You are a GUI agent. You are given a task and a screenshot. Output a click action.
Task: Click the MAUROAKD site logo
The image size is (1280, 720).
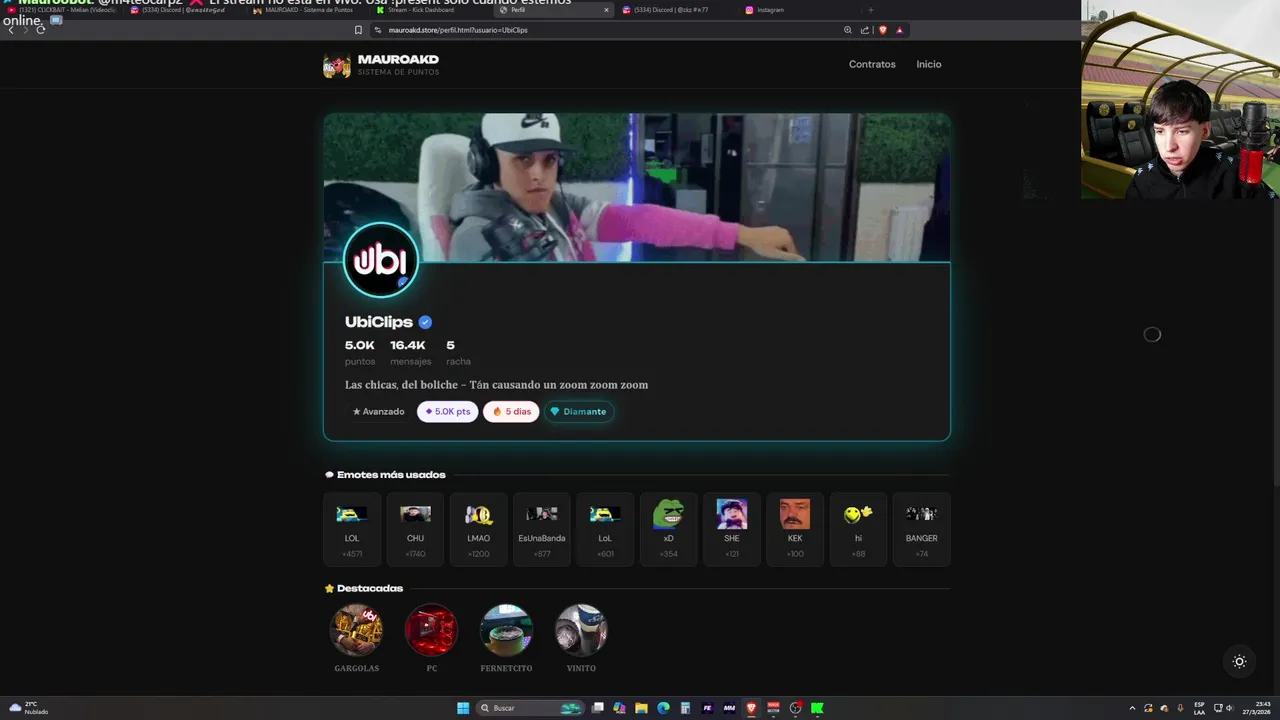[381, 65]
